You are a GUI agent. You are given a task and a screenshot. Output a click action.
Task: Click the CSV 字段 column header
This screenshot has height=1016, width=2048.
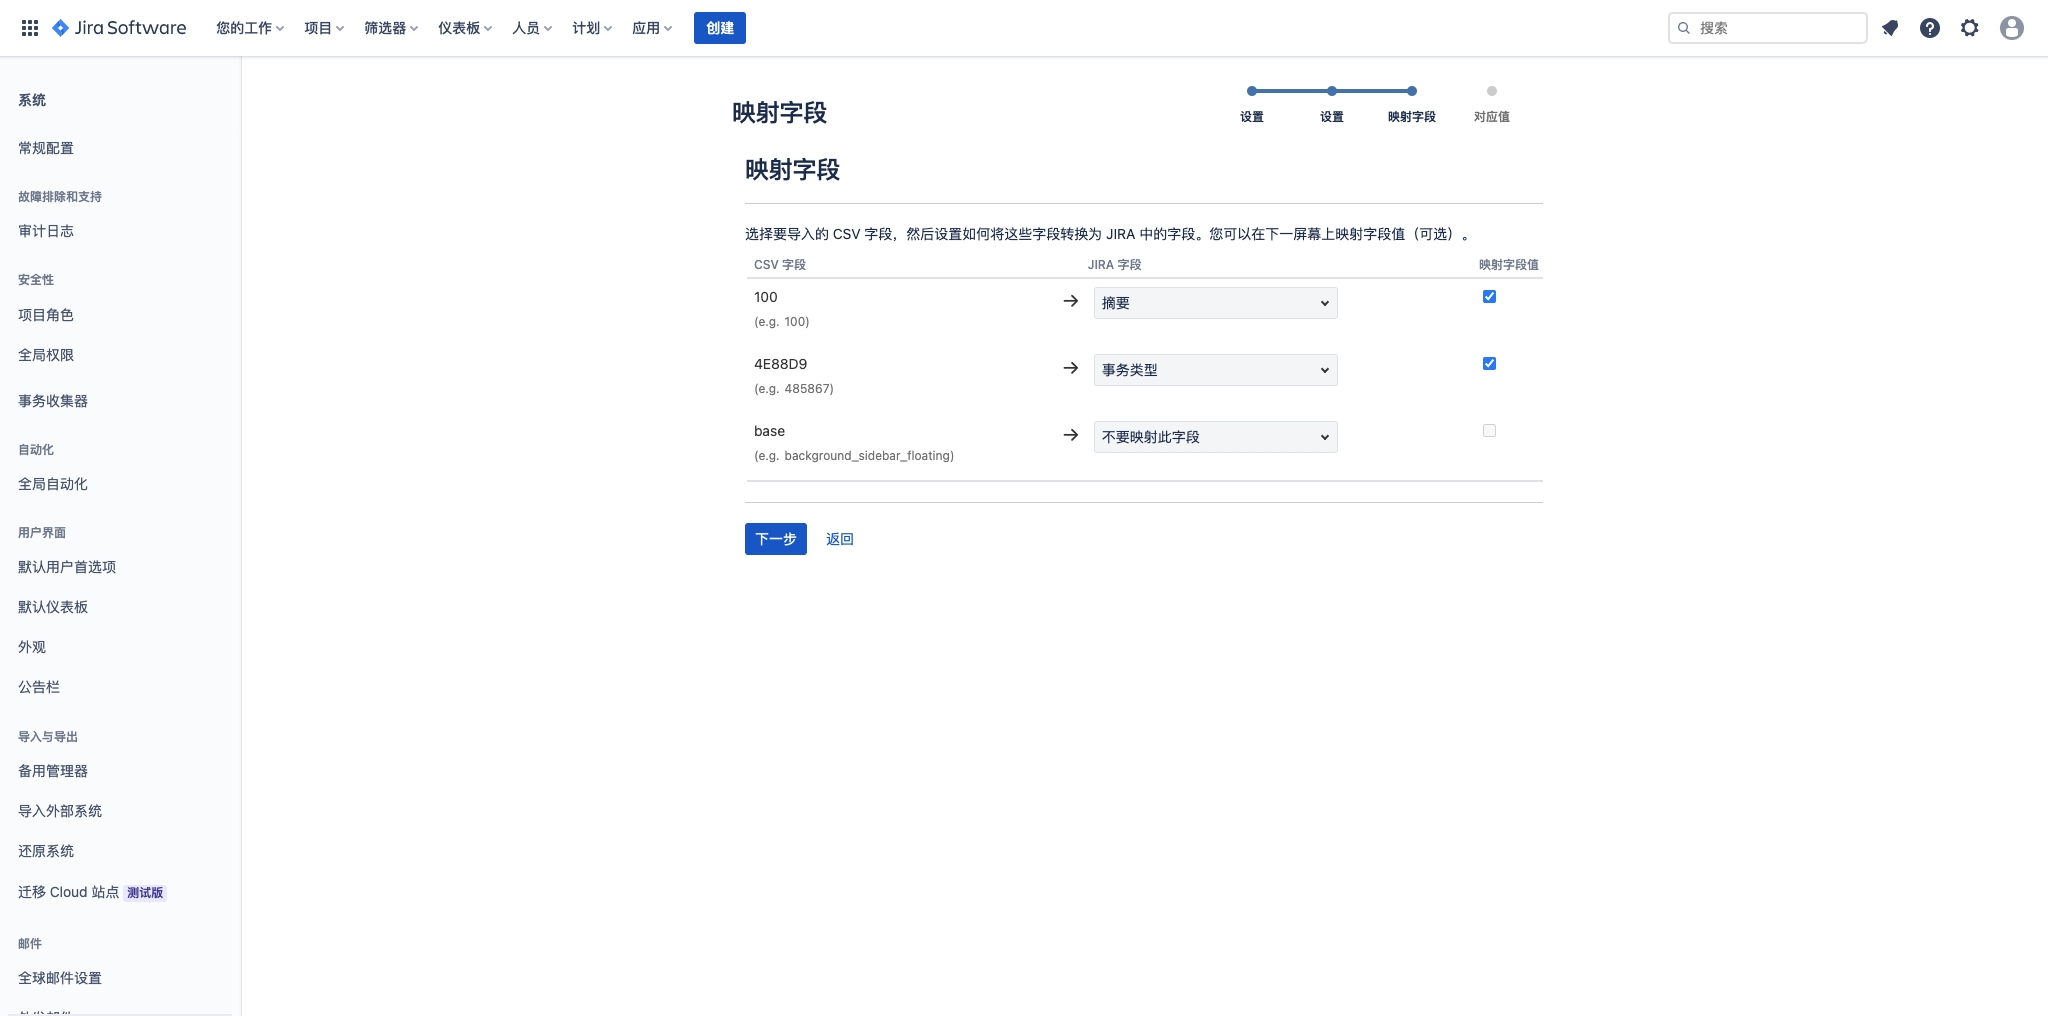[780, 265]
